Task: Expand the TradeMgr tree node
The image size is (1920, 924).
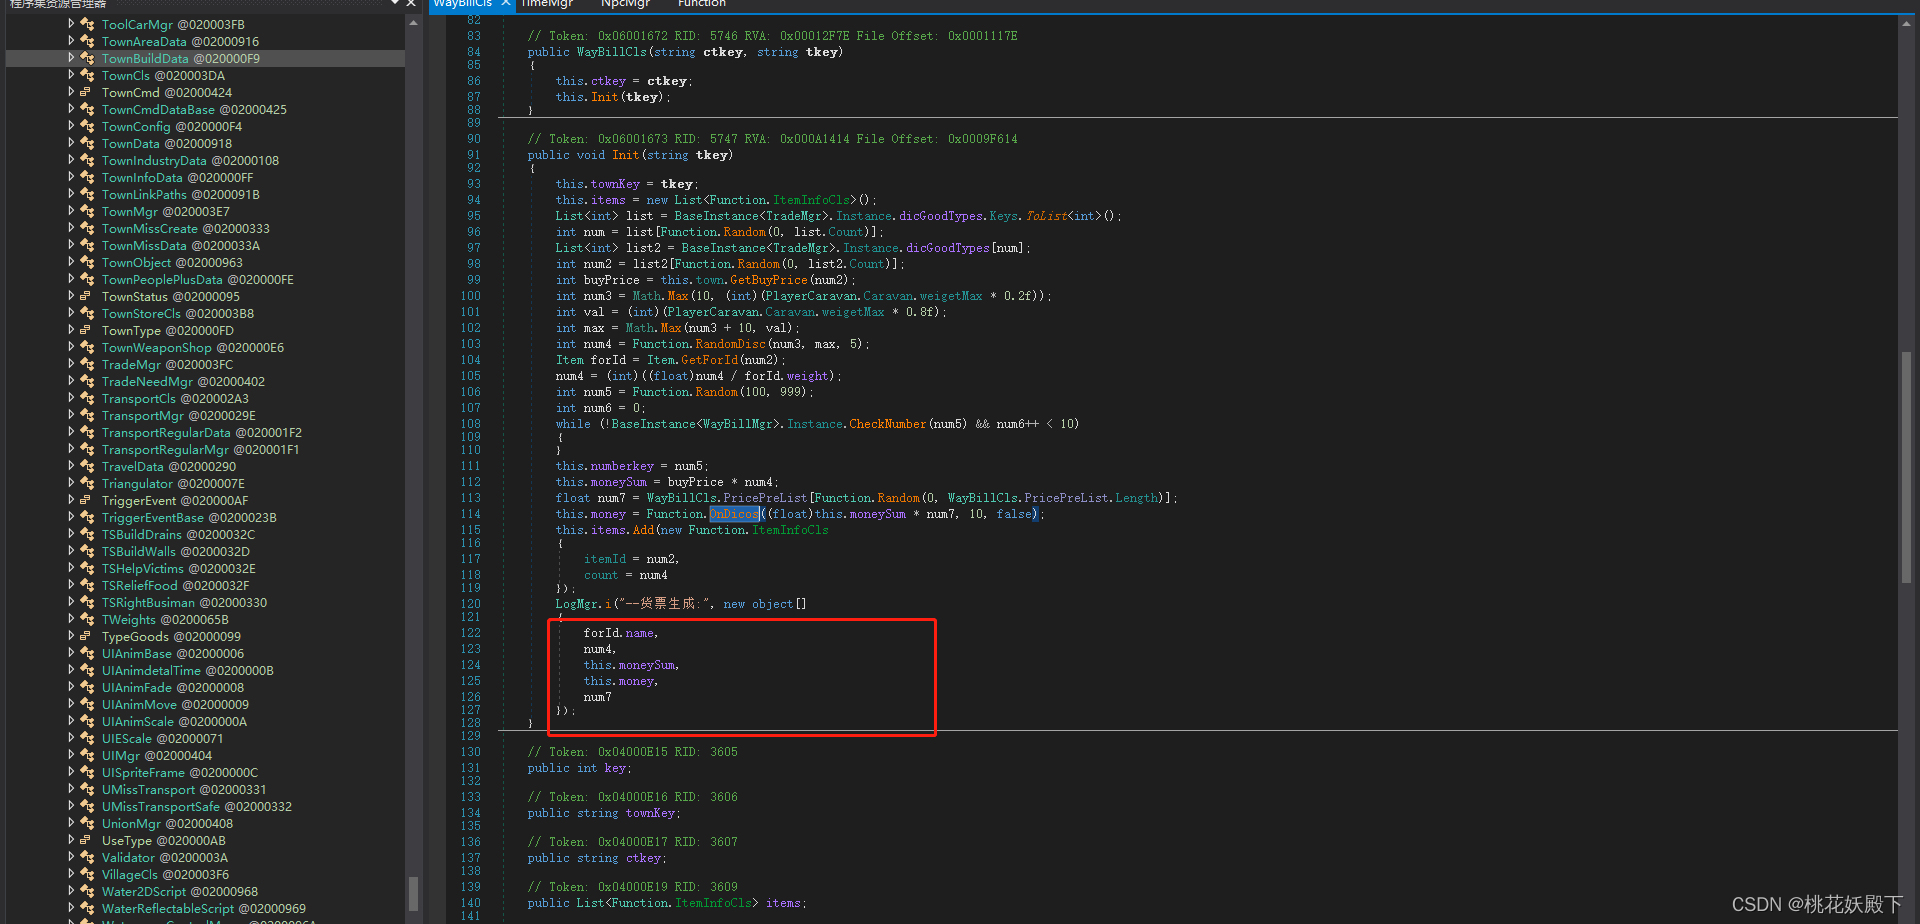Action: 71,364
